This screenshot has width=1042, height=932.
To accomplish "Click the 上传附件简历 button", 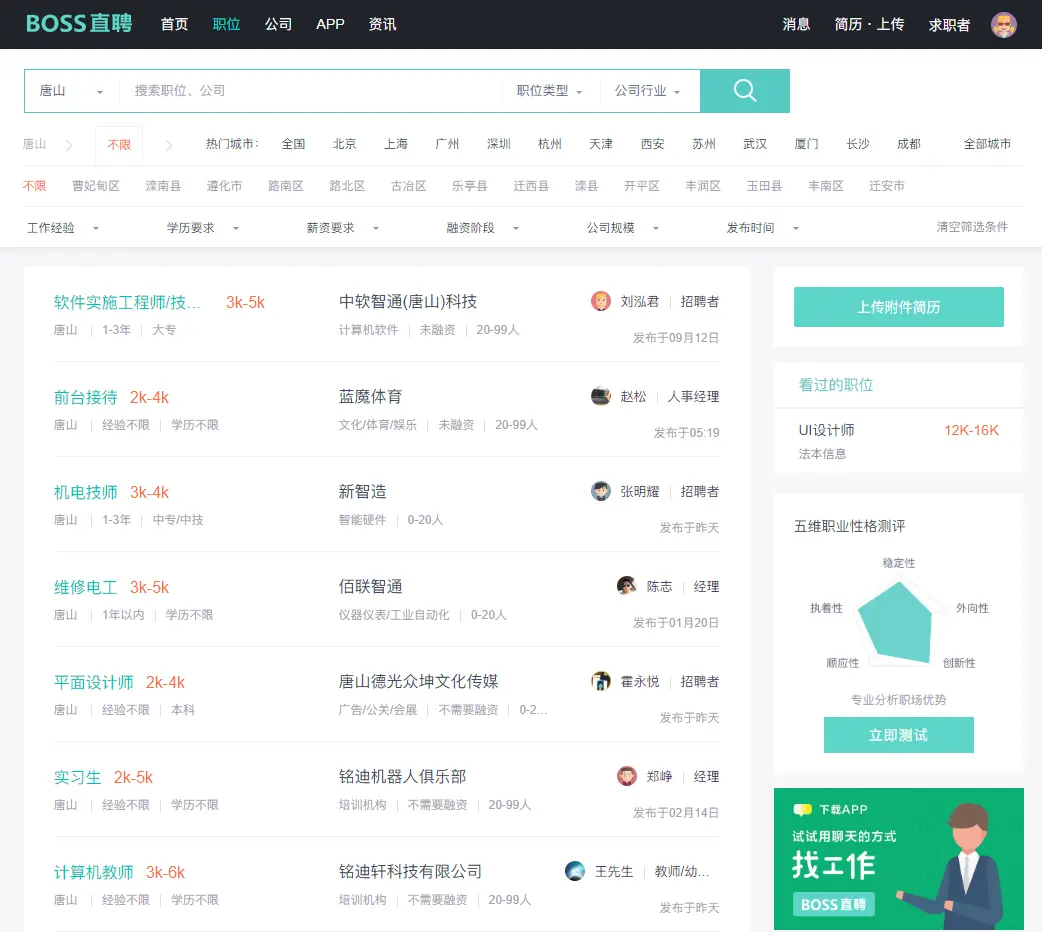I will (898, 307).
